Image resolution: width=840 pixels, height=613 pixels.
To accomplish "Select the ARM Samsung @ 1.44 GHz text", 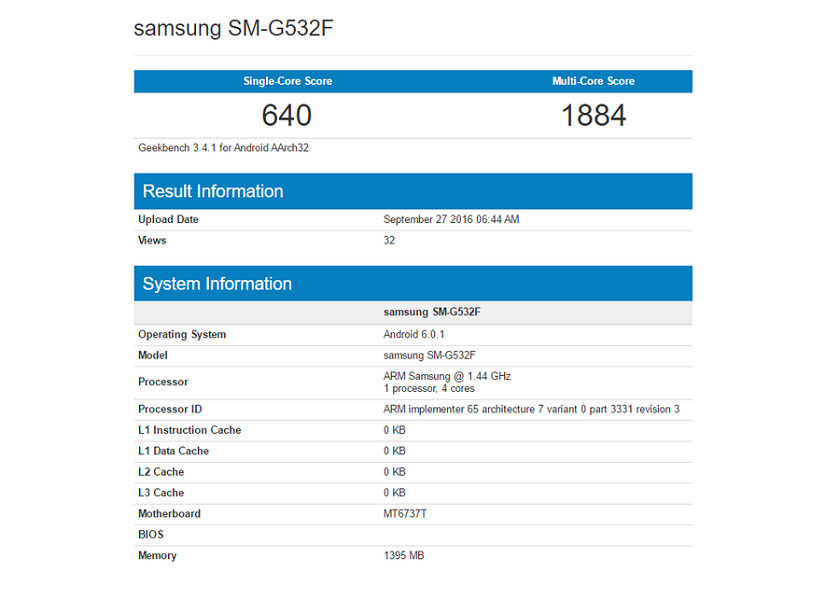I will click(447, 376).
